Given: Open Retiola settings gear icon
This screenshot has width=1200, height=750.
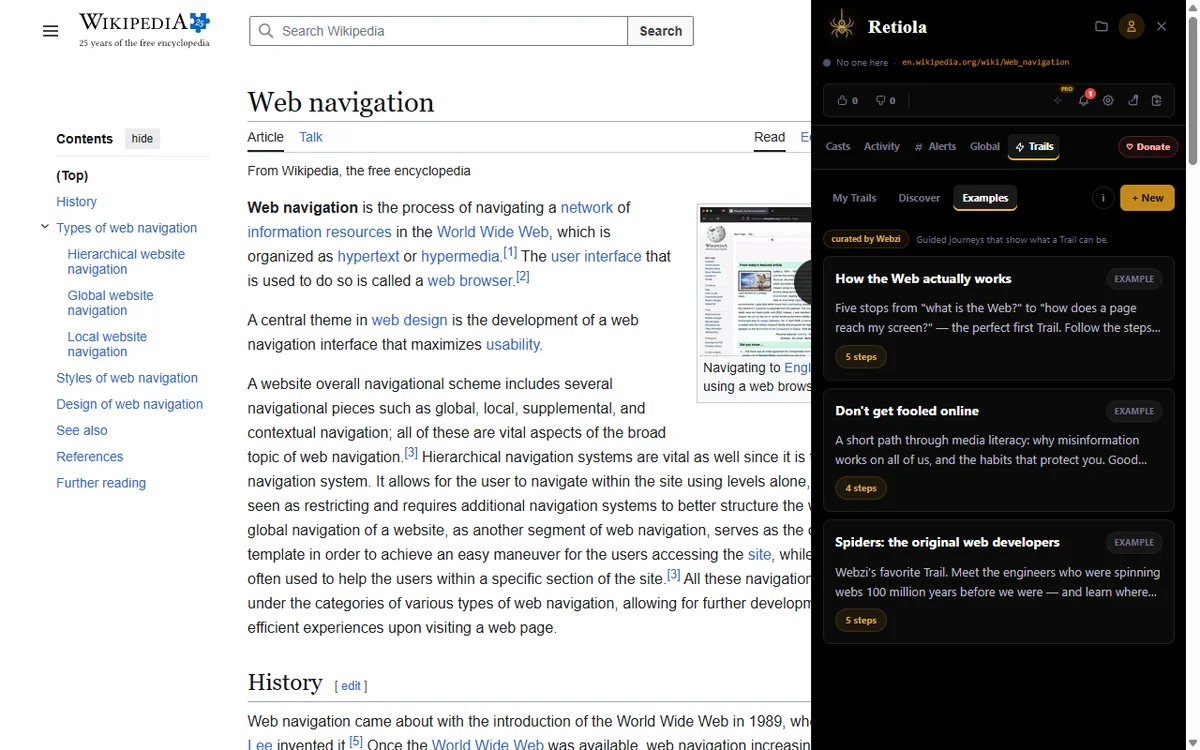Looking at the screenshot, I should (x=1108, y=100).
